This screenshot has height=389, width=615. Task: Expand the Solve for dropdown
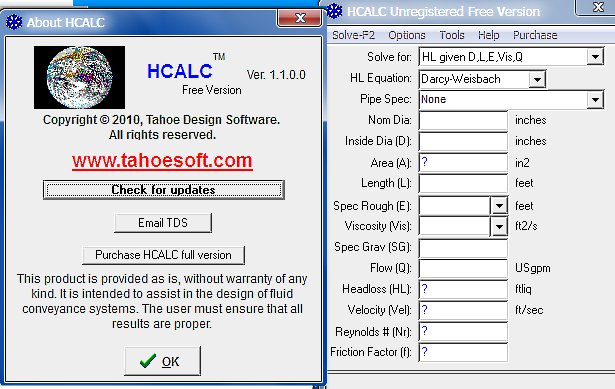coord(595,57)
